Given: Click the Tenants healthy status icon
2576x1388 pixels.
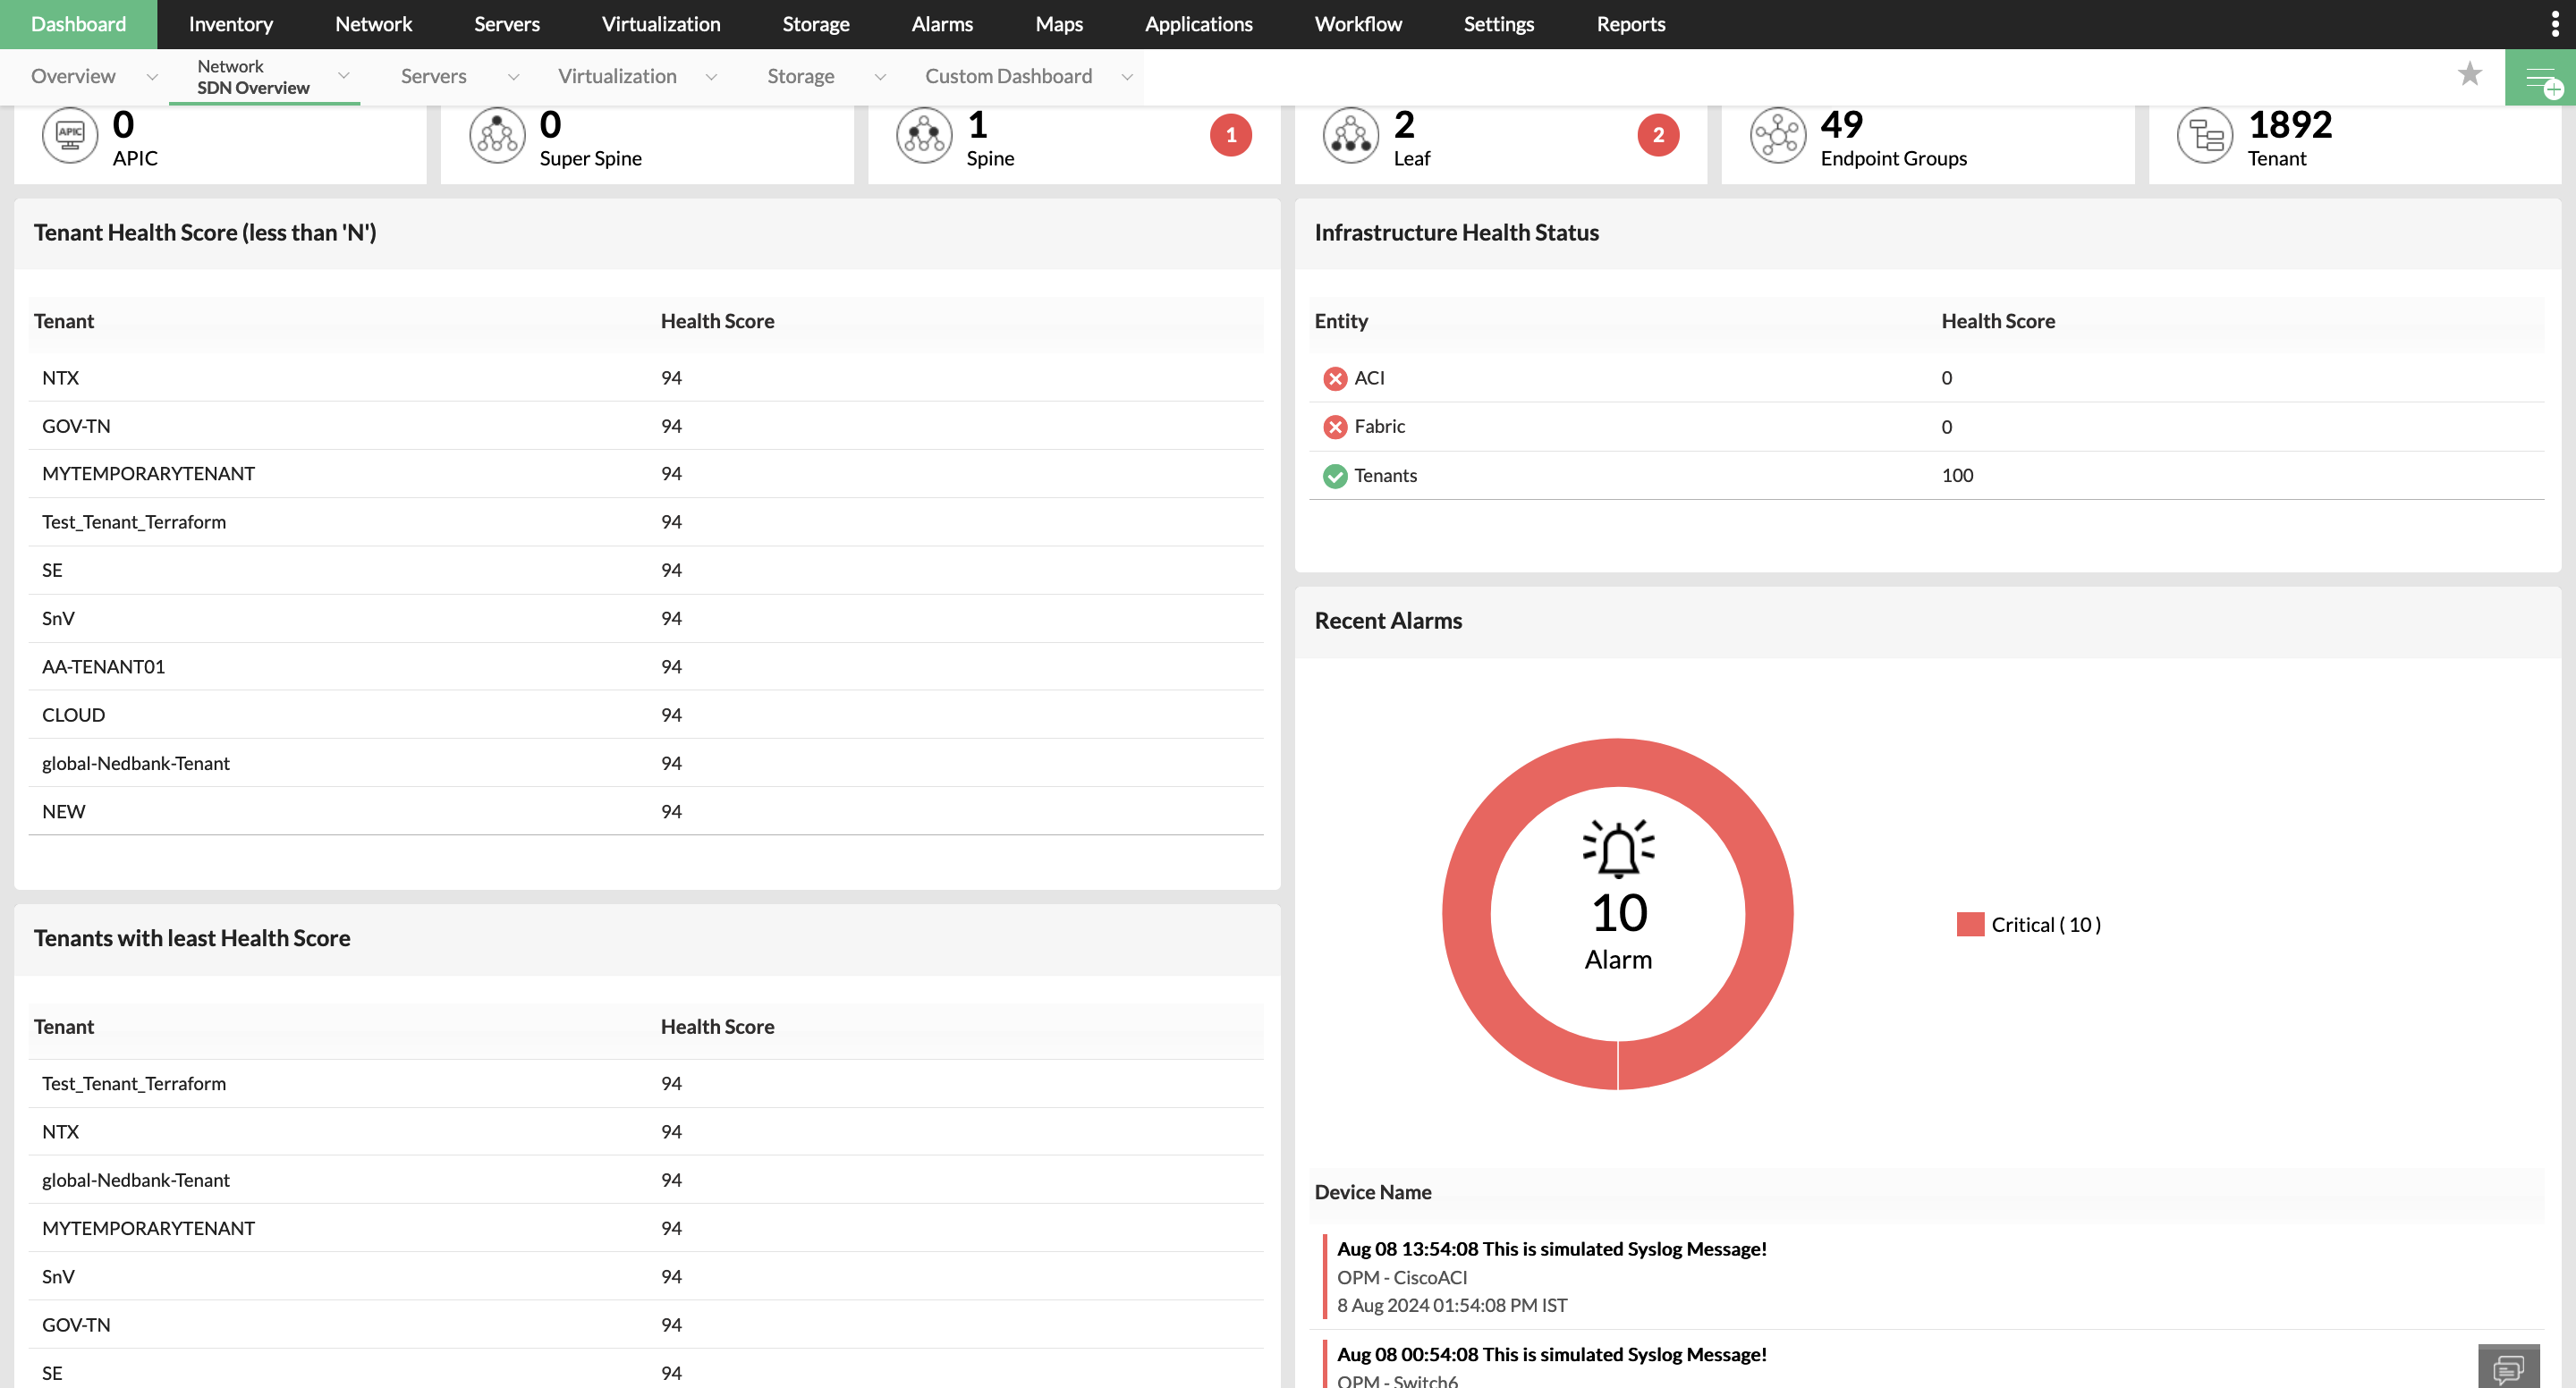Looking at the screenshot, I should pos(1335,476).
